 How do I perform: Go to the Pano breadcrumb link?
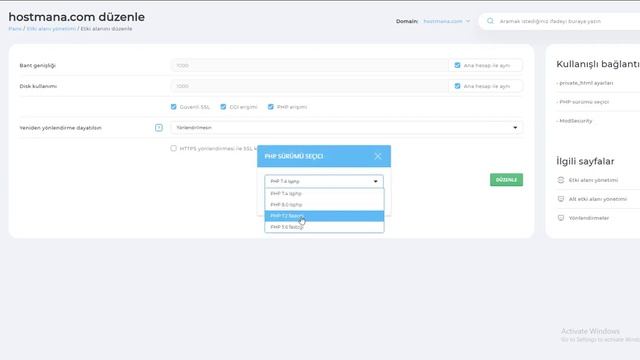coord(15,29)
